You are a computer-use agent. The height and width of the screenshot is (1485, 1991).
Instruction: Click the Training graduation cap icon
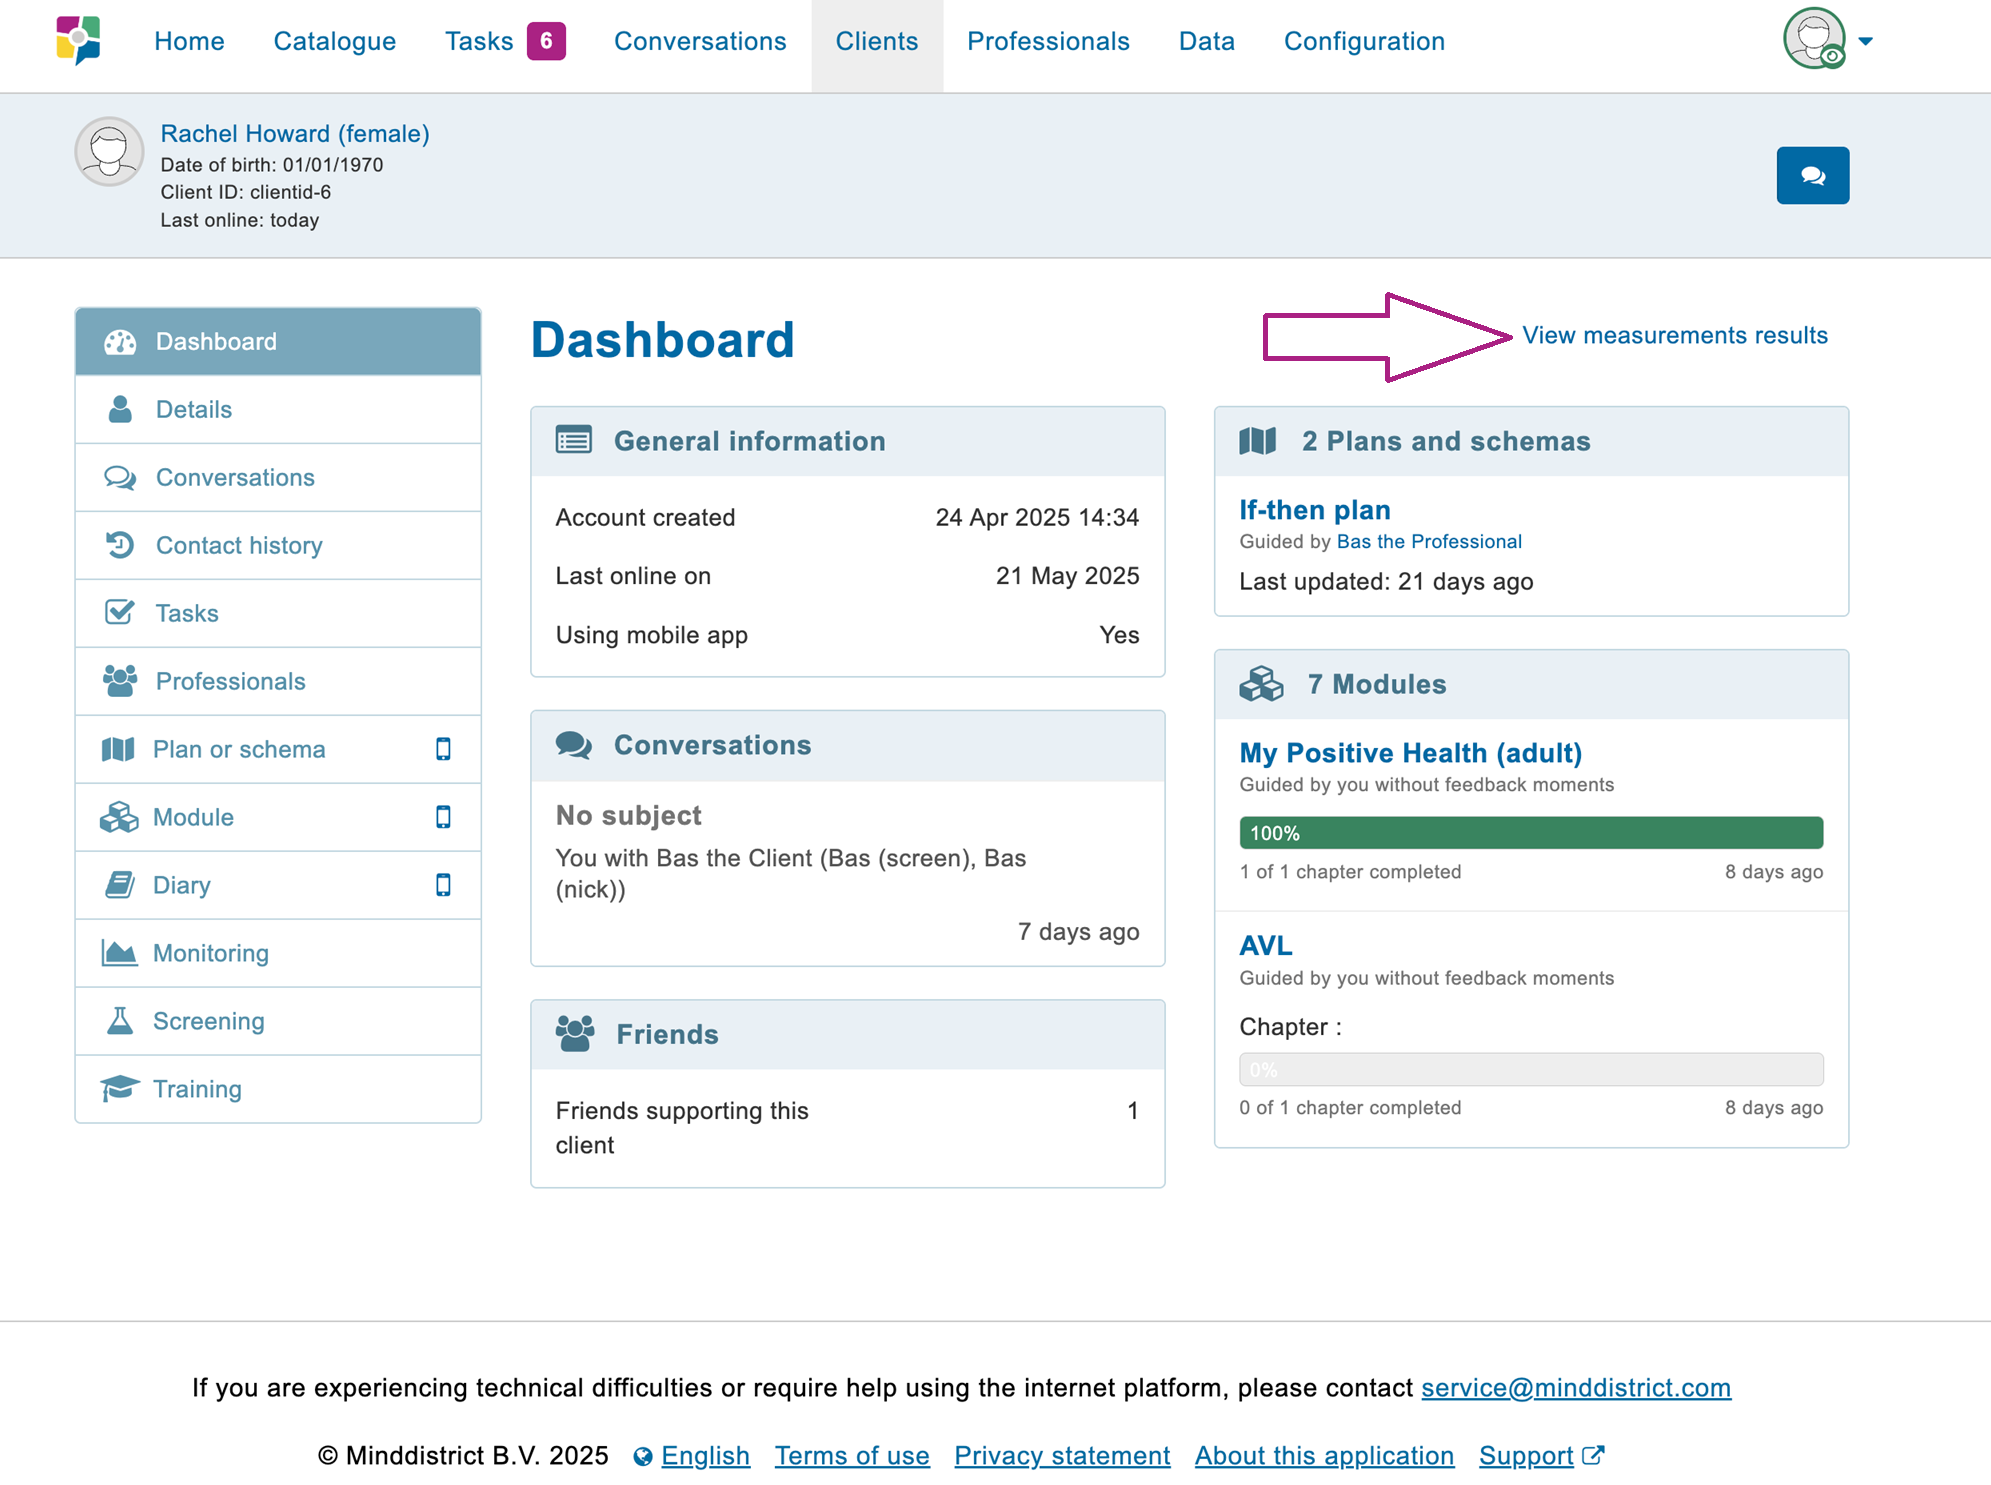[x=120, y=1088]
